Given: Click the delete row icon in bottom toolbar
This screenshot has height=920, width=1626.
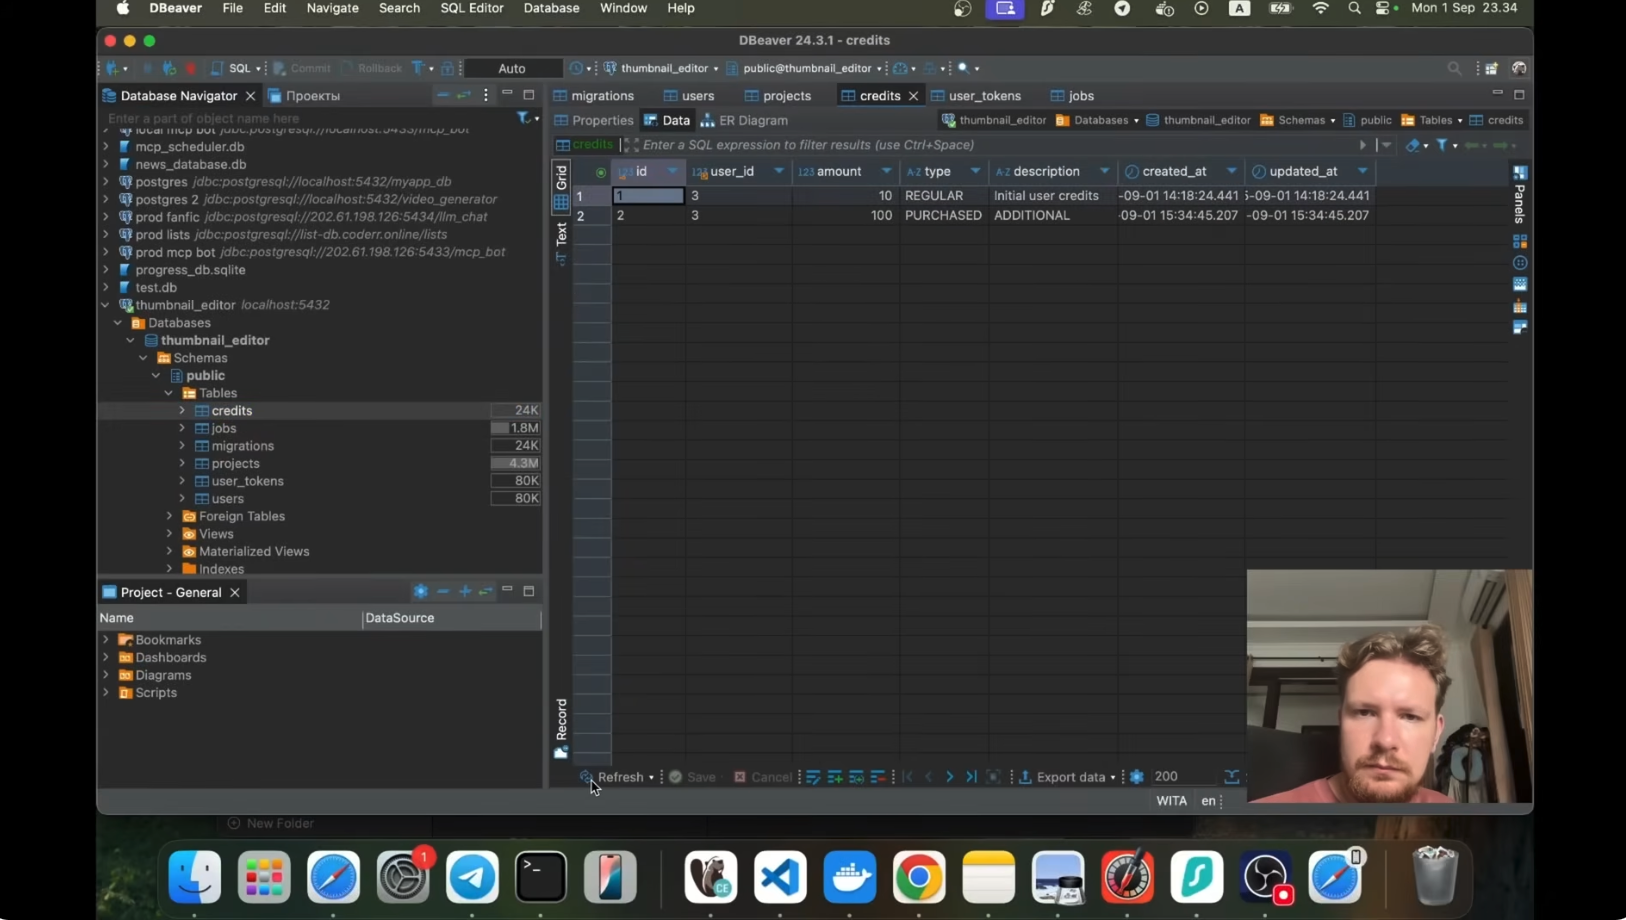Looking at the screenshot, I should (x=878, y=777).
